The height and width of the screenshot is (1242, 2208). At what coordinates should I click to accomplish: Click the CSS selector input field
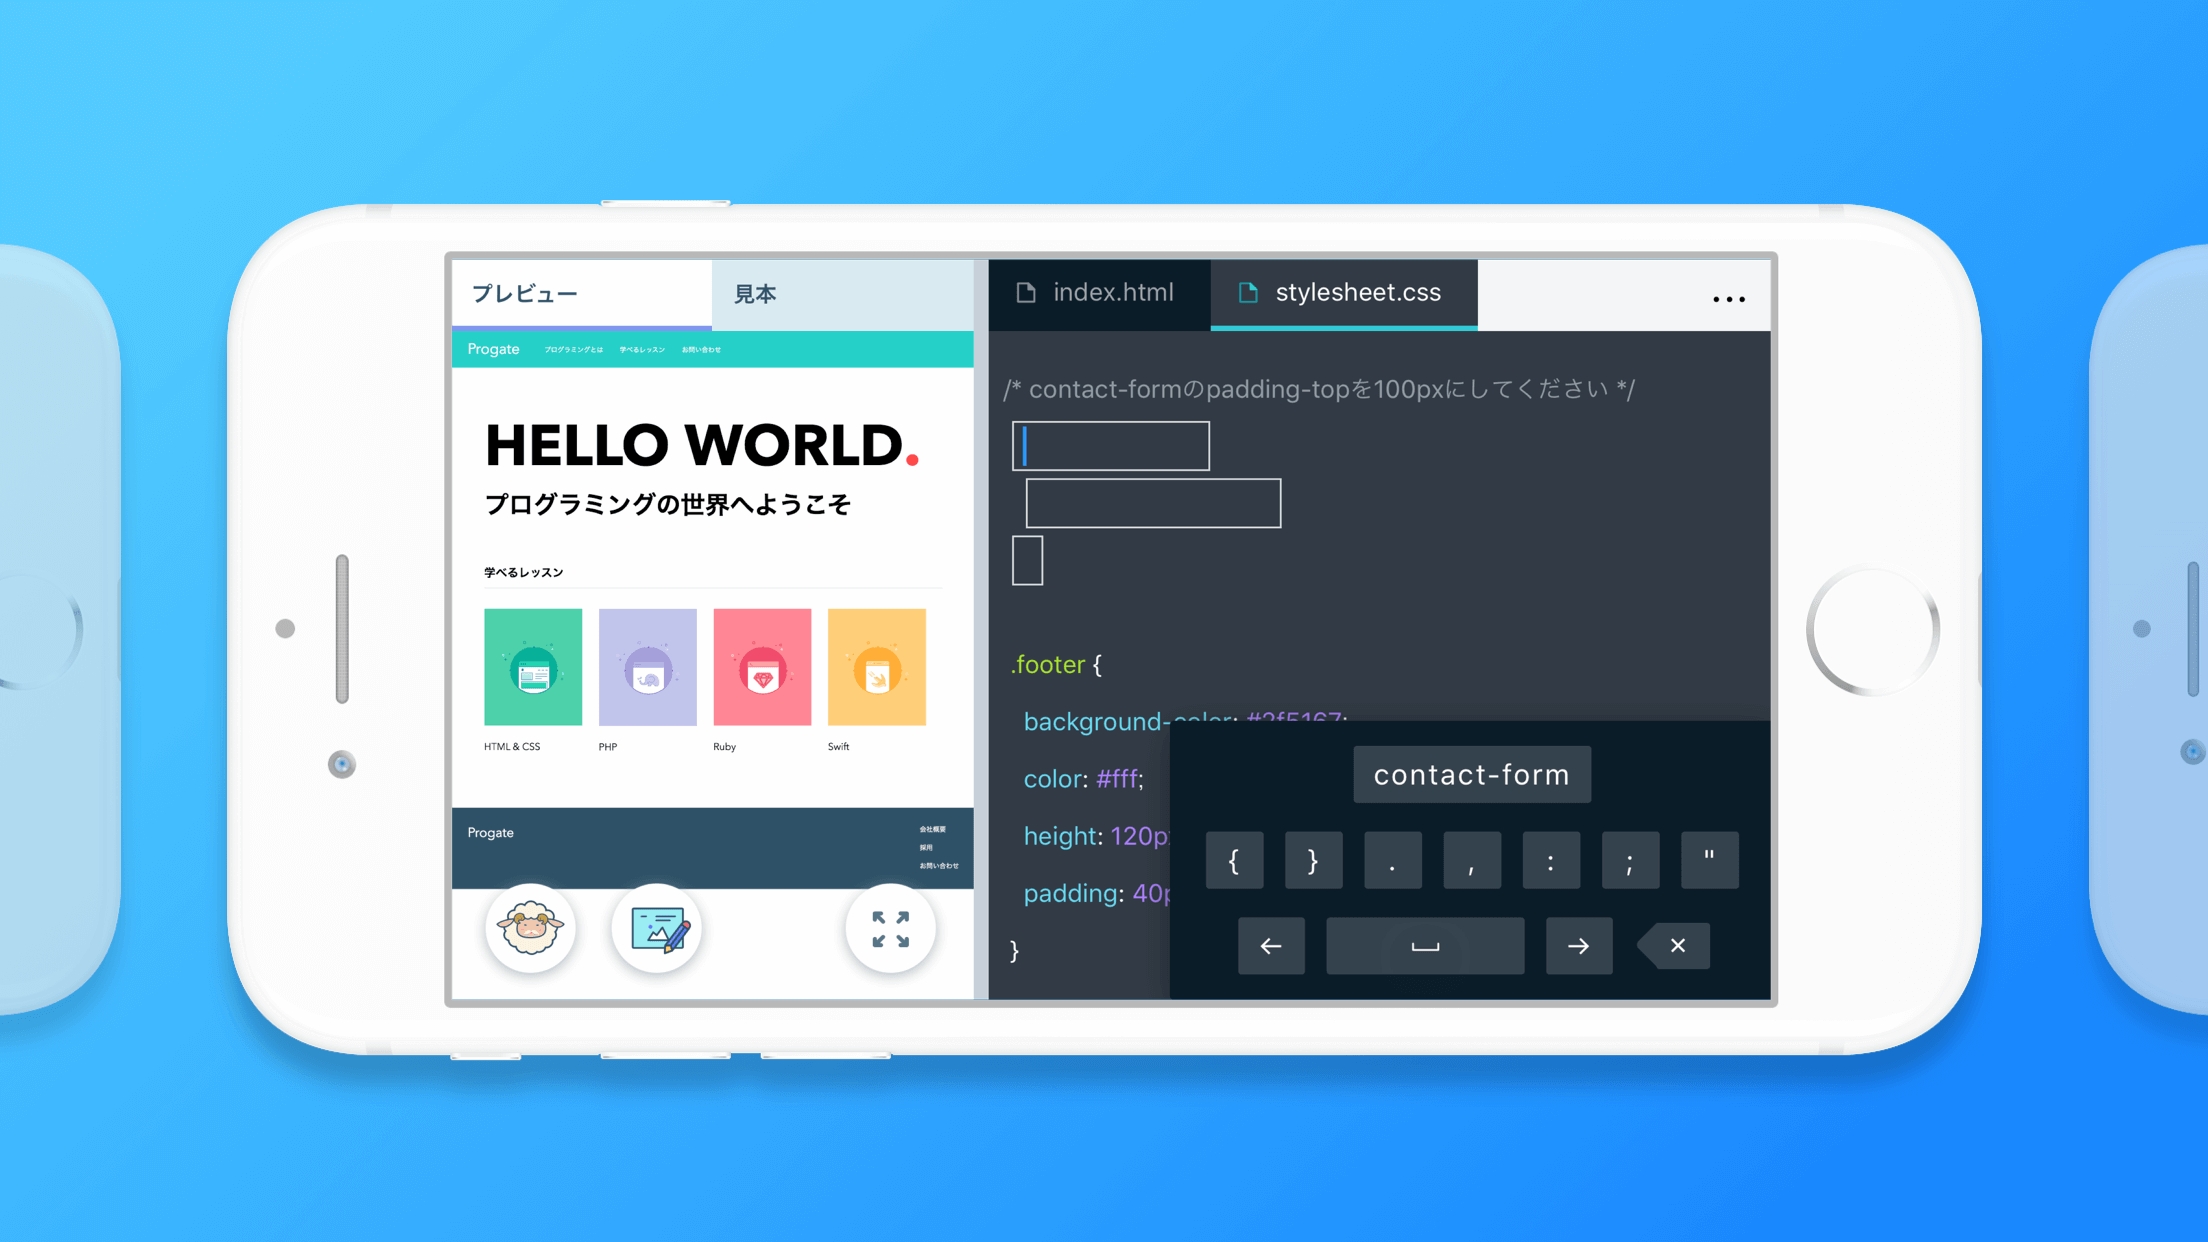point(1107,444)
